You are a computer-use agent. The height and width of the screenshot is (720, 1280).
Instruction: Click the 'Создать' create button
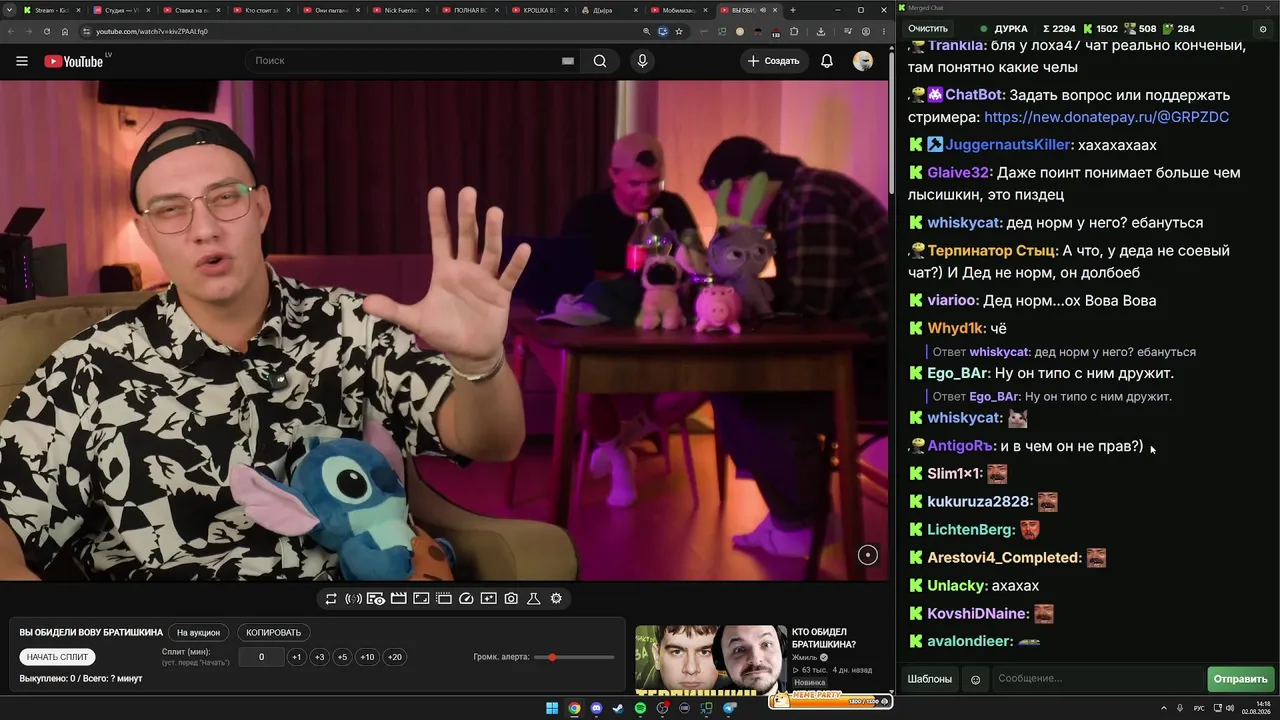click(774, 61)
